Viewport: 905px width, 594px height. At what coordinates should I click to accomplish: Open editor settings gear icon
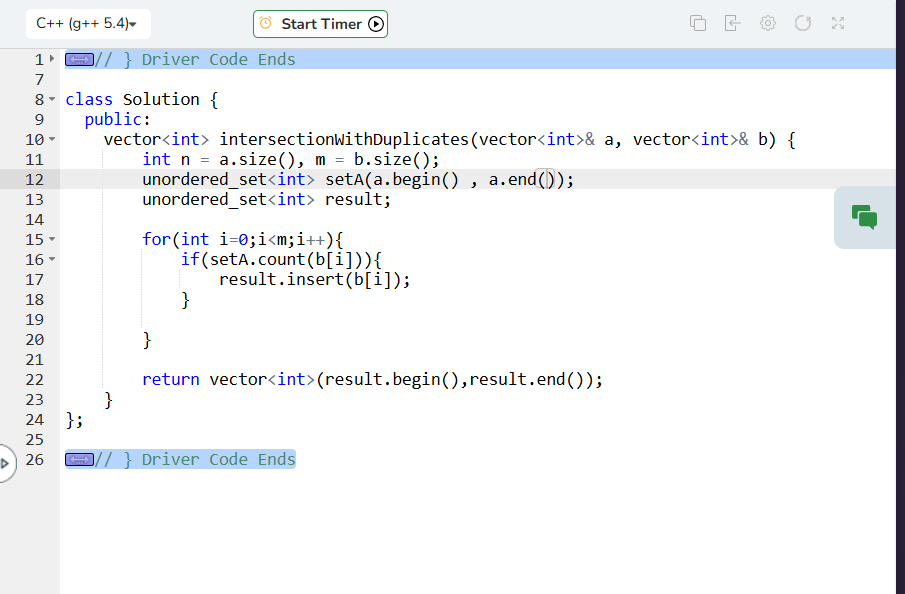click(x=768, y=24)
